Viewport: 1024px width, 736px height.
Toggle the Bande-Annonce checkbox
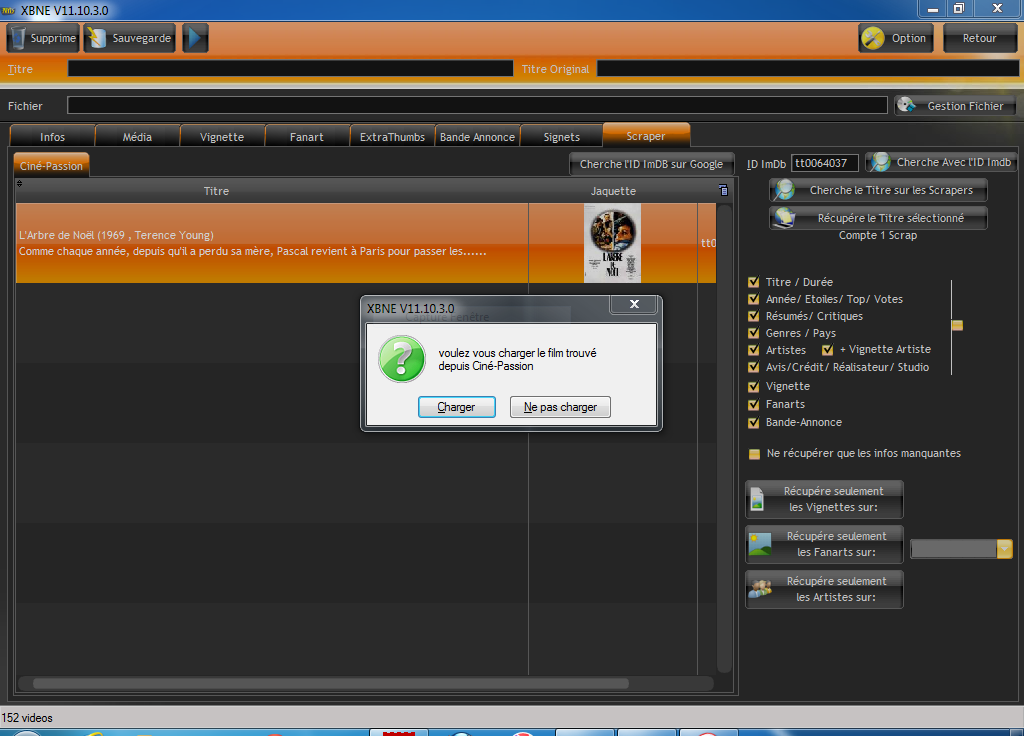pyautogui.click(x=754, y=423)
